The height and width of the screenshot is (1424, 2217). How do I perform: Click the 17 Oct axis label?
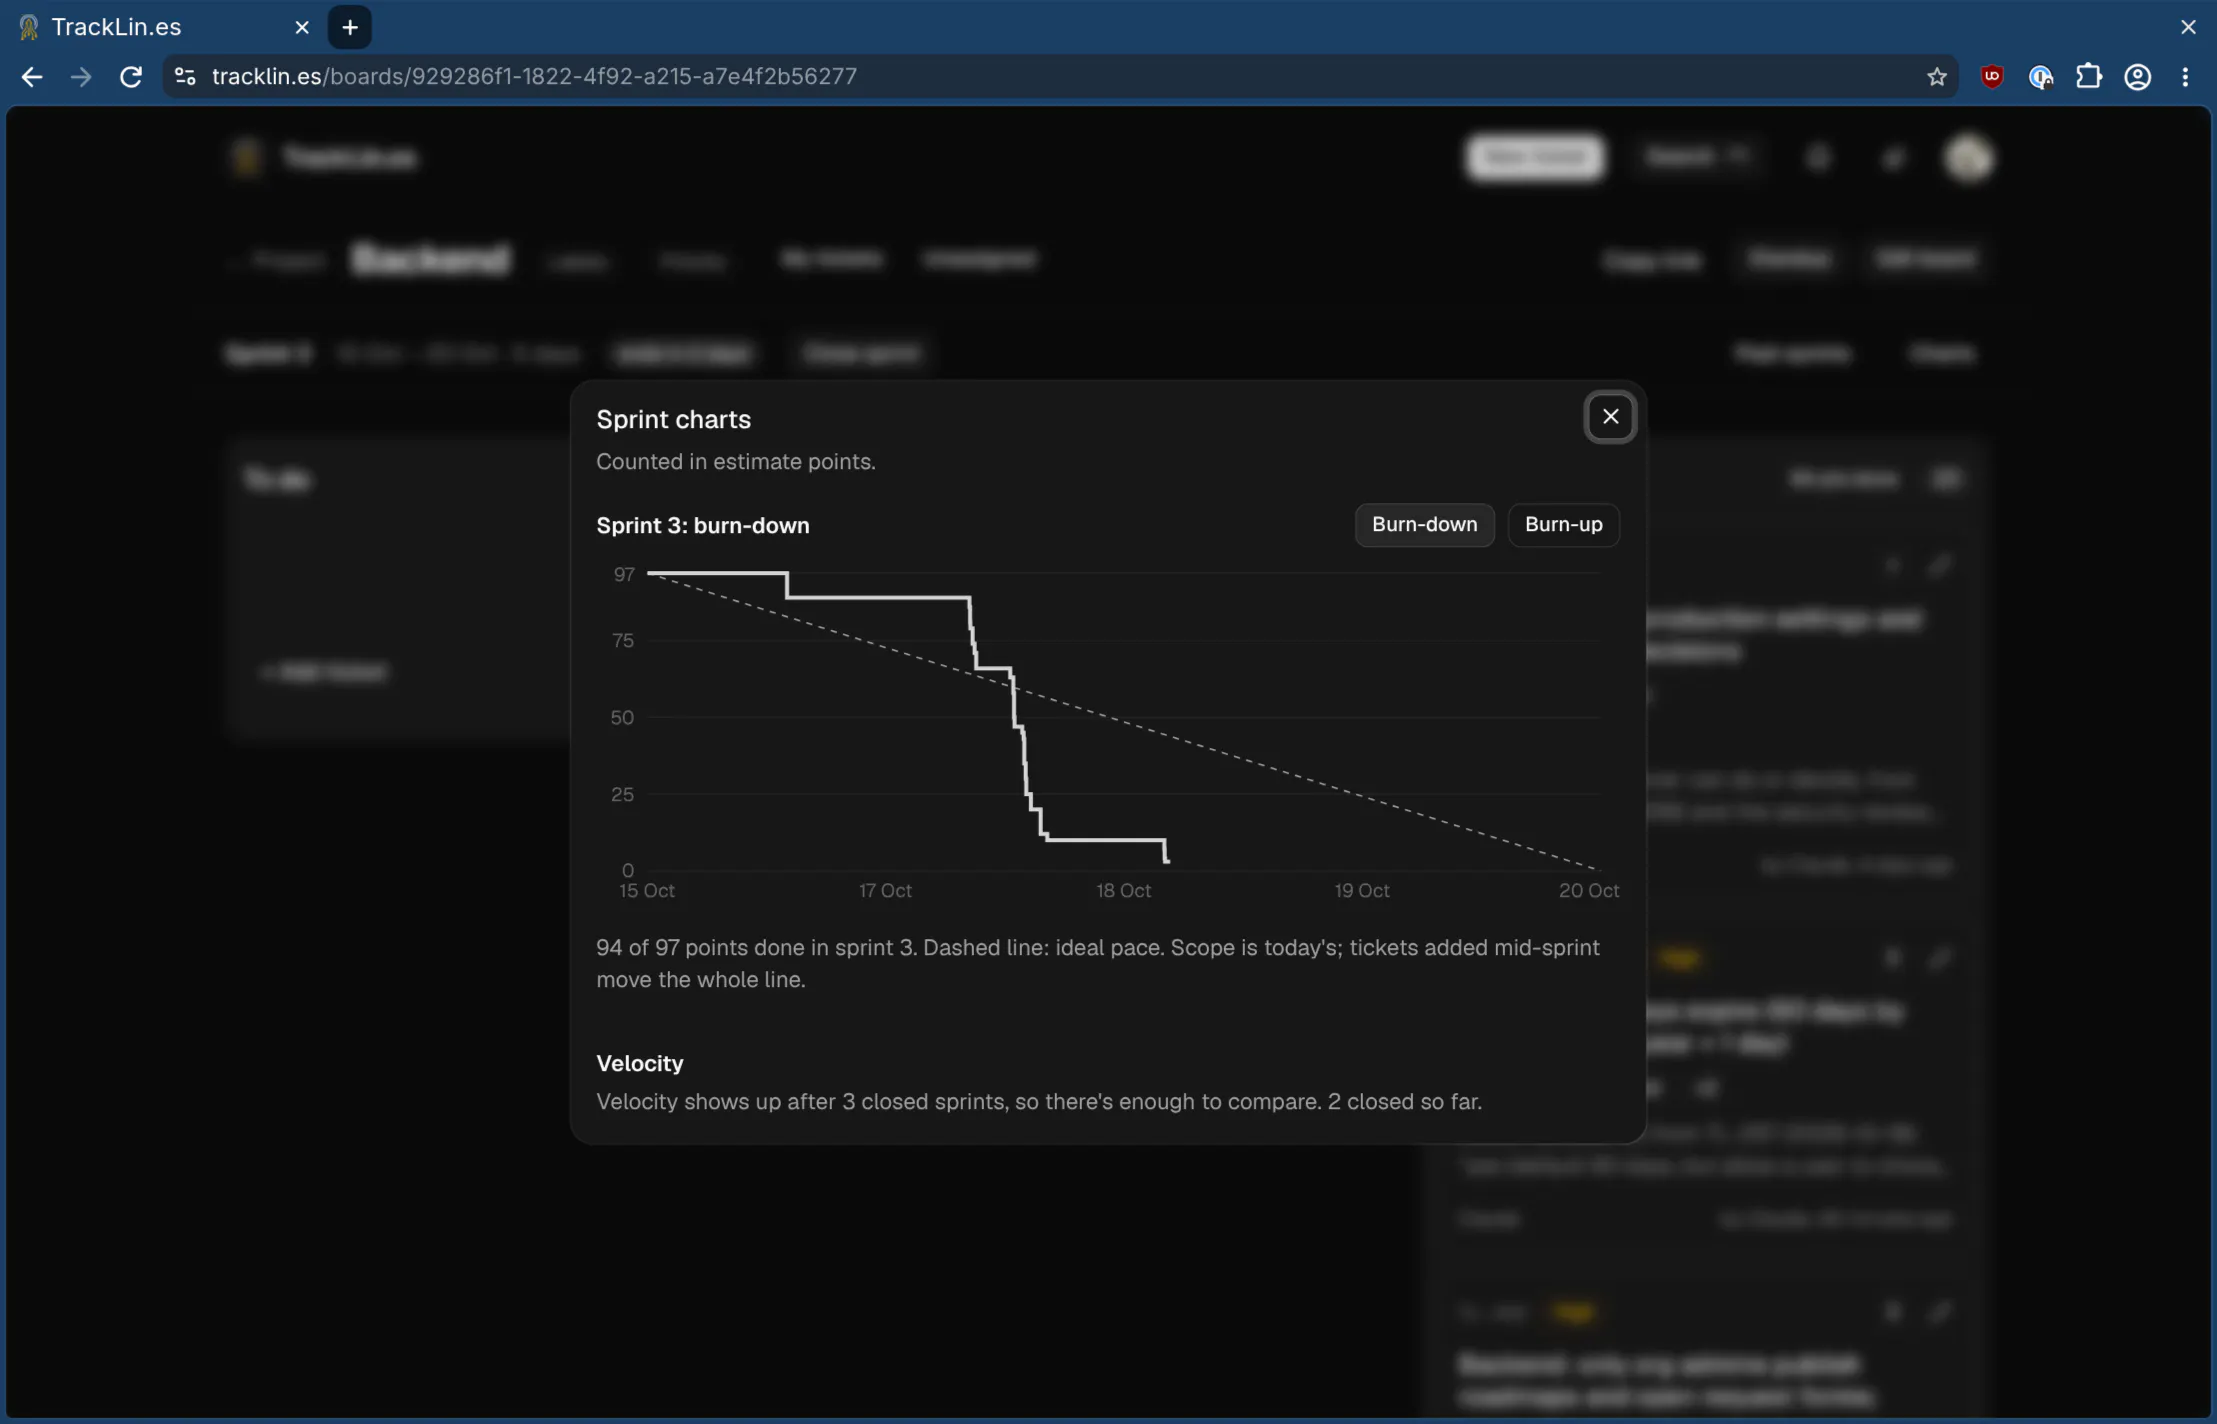(x=885, y=890)
